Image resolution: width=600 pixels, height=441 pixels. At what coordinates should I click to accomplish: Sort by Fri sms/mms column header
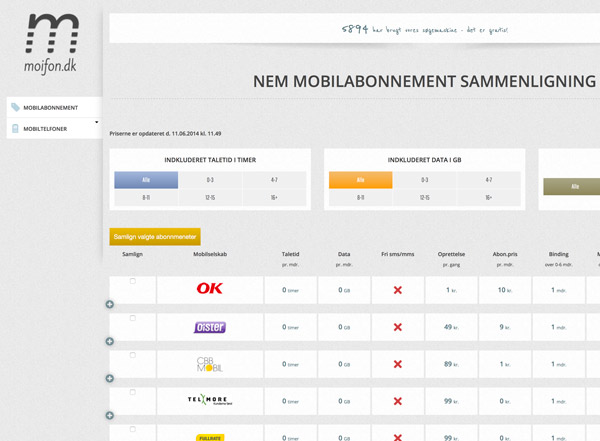click(398, 254)
